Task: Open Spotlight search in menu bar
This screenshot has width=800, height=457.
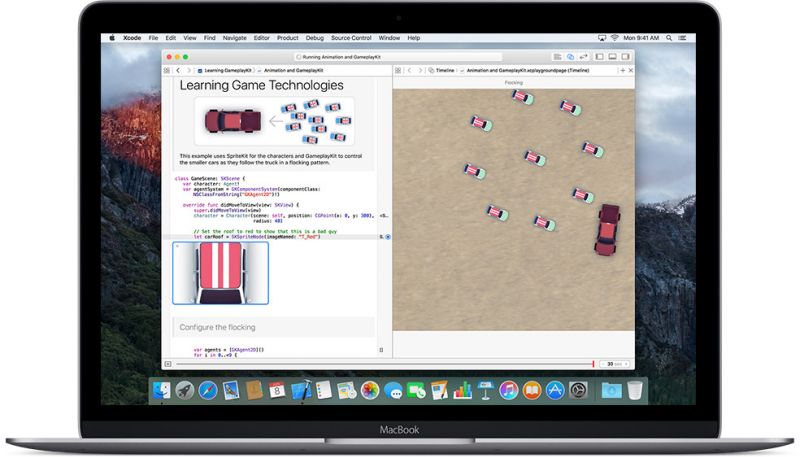Action: pos(669,38)
